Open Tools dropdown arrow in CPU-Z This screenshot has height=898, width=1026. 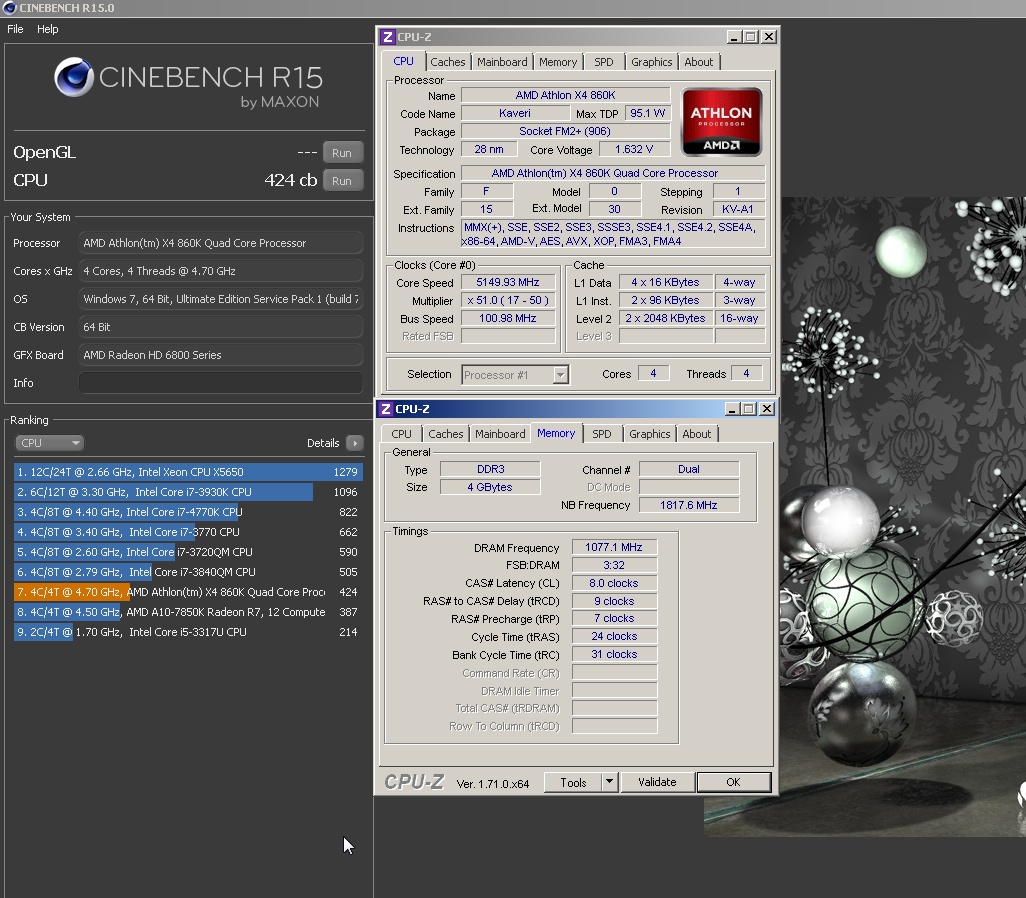[x=609, y=781]
